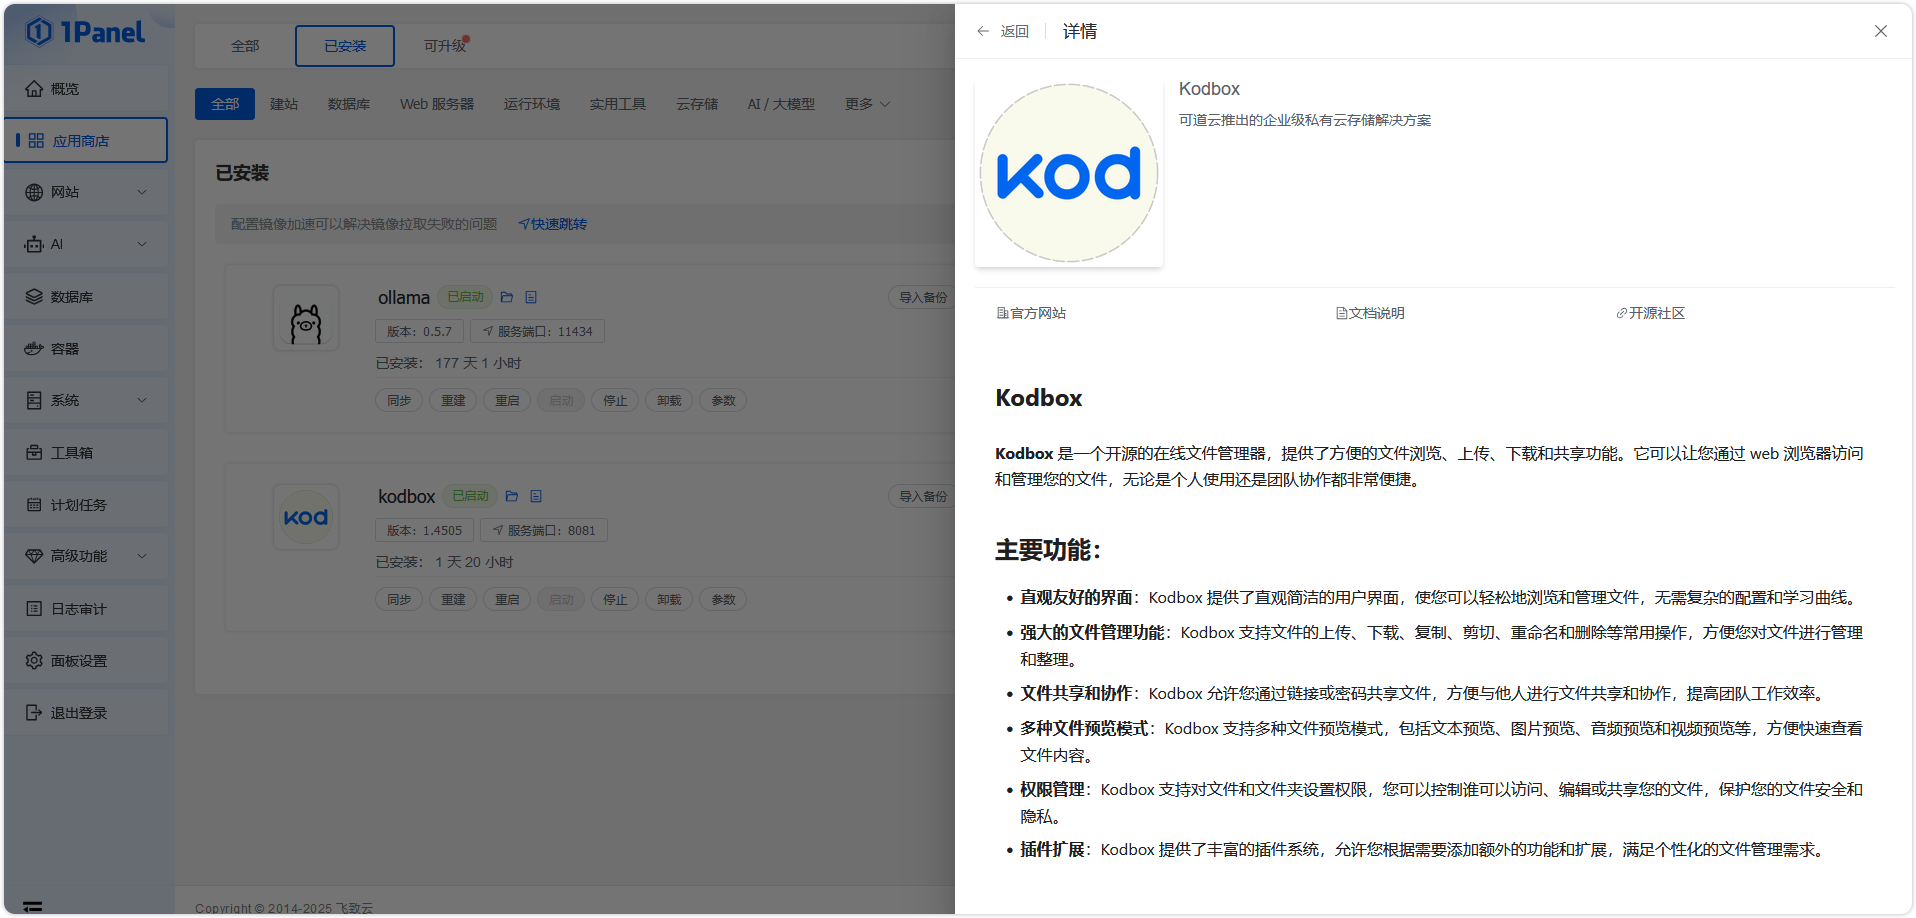This screenshot has width=1916, height=918.
Task: Click 参数 parameters for ollama
Action: pyautogui.click(x=723, y=400)
